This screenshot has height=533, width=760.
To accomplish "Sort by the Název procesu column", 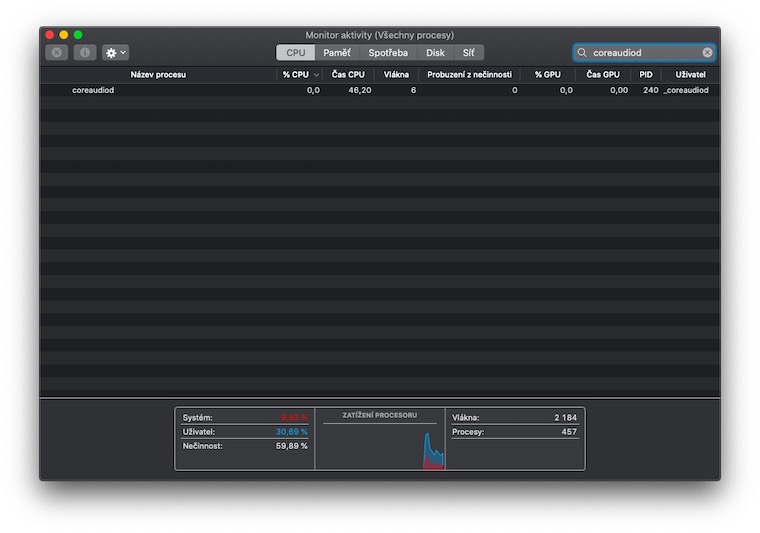I will (x=158, y=75).
